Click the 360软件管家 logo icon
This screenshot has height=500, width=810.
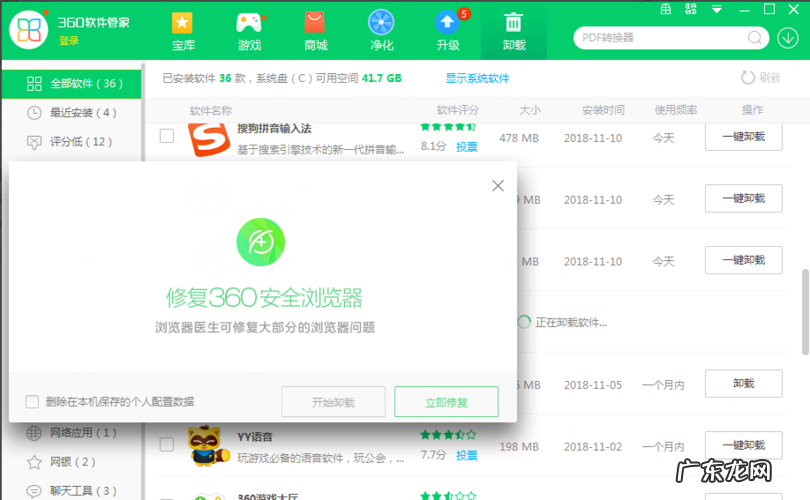coord(29,29)
